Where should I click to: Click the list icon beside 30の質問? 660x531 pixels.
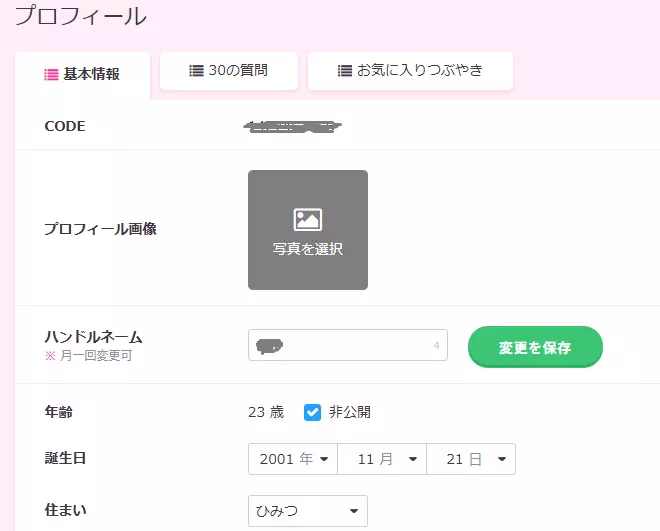[197, 71]
